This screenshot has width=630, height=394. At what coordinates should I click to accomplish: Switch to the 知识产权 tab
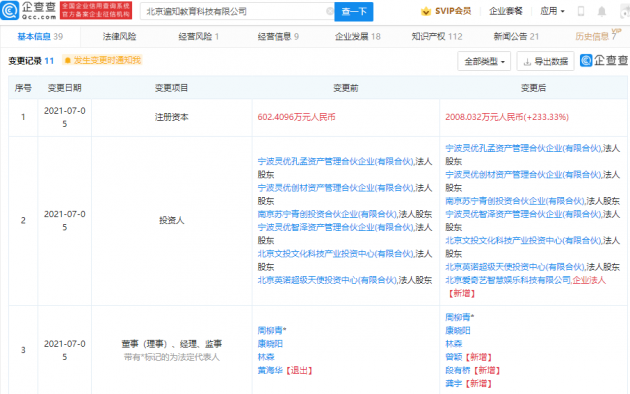coord(437,37)
